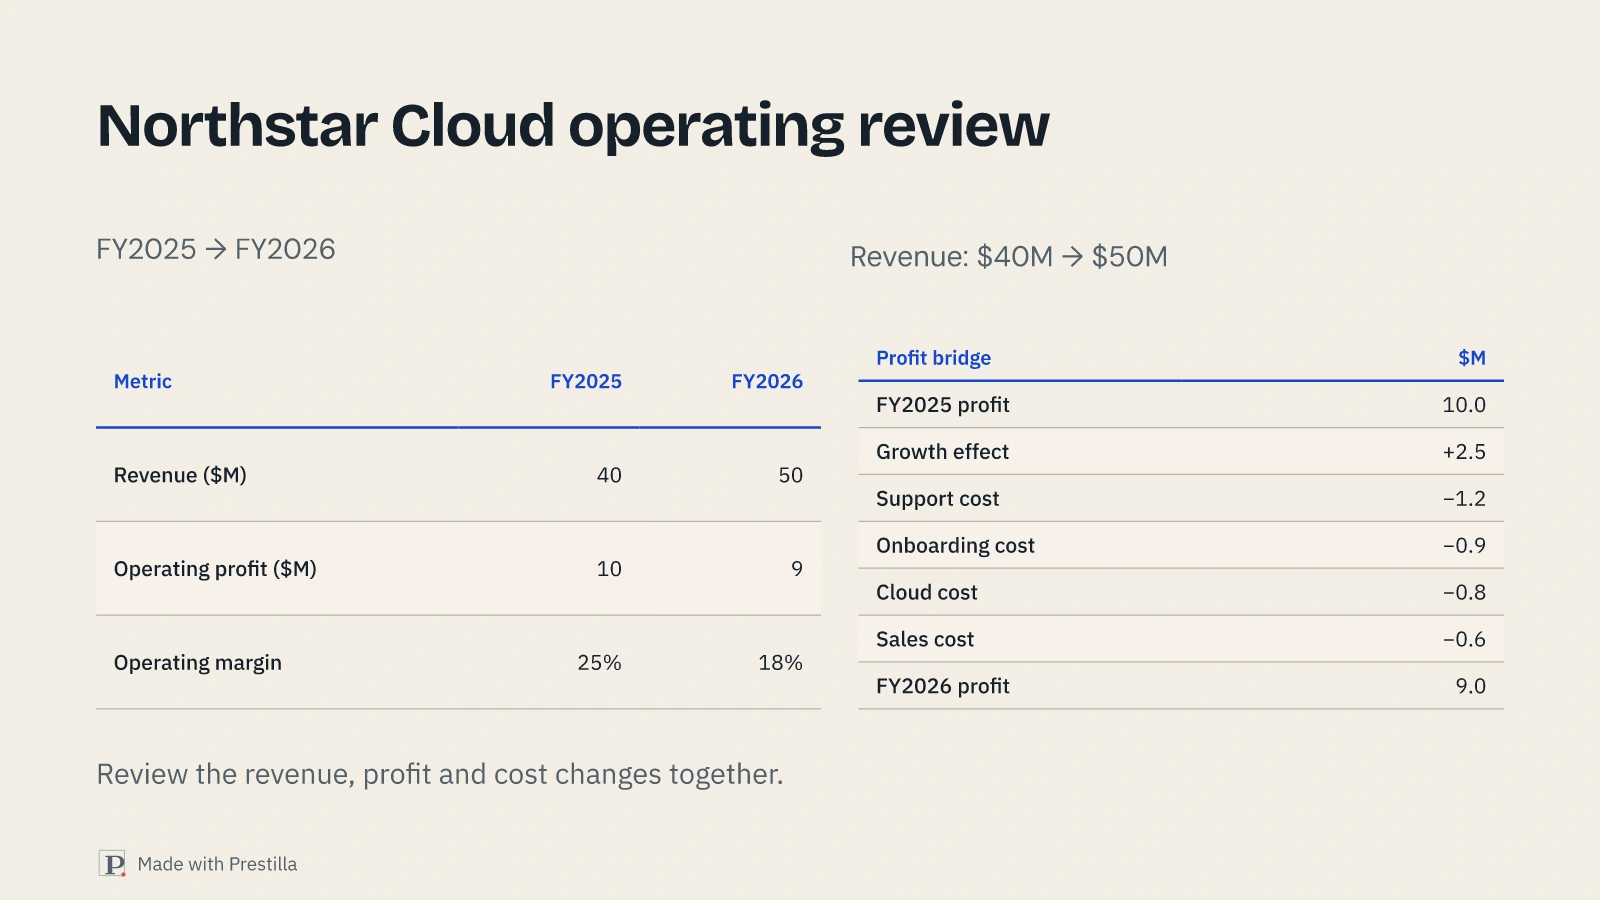Click the 18% operating margin cell
The width and height of the screenshot is (1600, 900).
(x=780, y=663)
